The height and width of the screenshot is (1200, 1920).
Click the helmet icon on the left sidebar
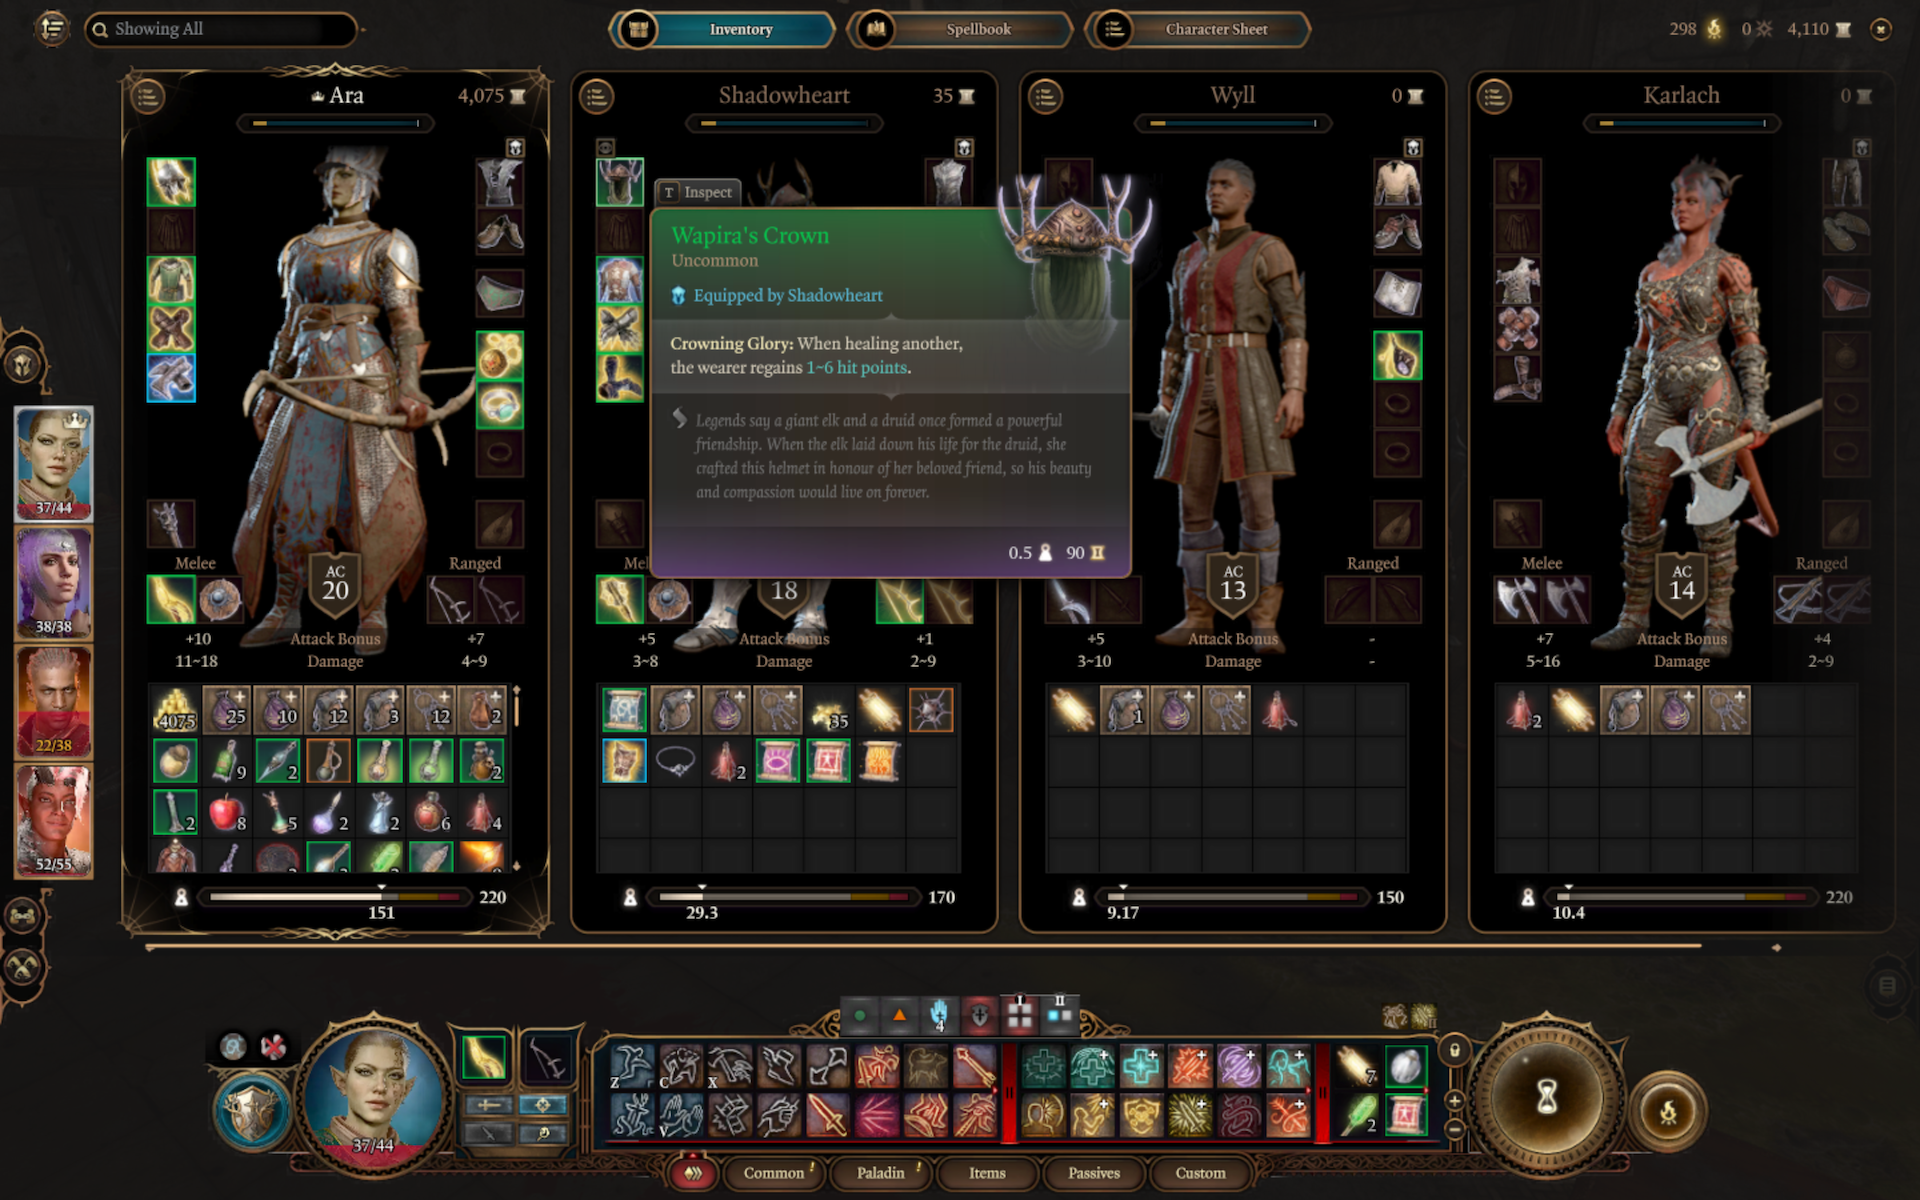(x=23, y=364)
